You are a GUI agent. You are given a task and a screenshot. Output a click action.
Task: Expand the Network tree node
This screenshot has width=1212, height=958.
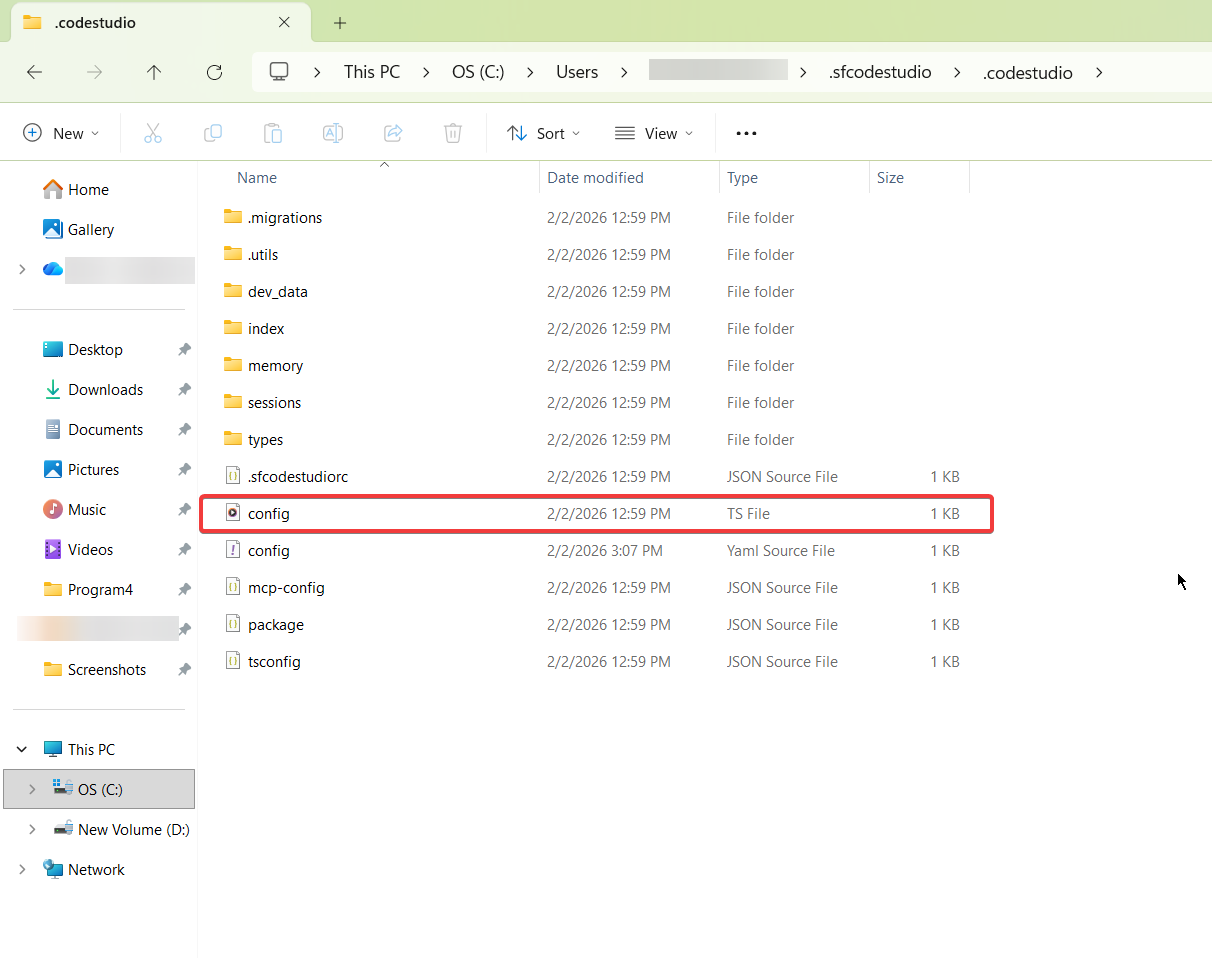[22, 870]
